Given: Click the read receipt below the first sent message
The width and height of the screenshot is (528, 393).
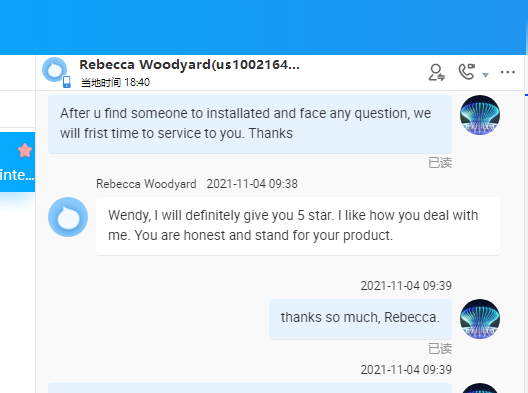Looking at the screenshot, I should 440,163.
